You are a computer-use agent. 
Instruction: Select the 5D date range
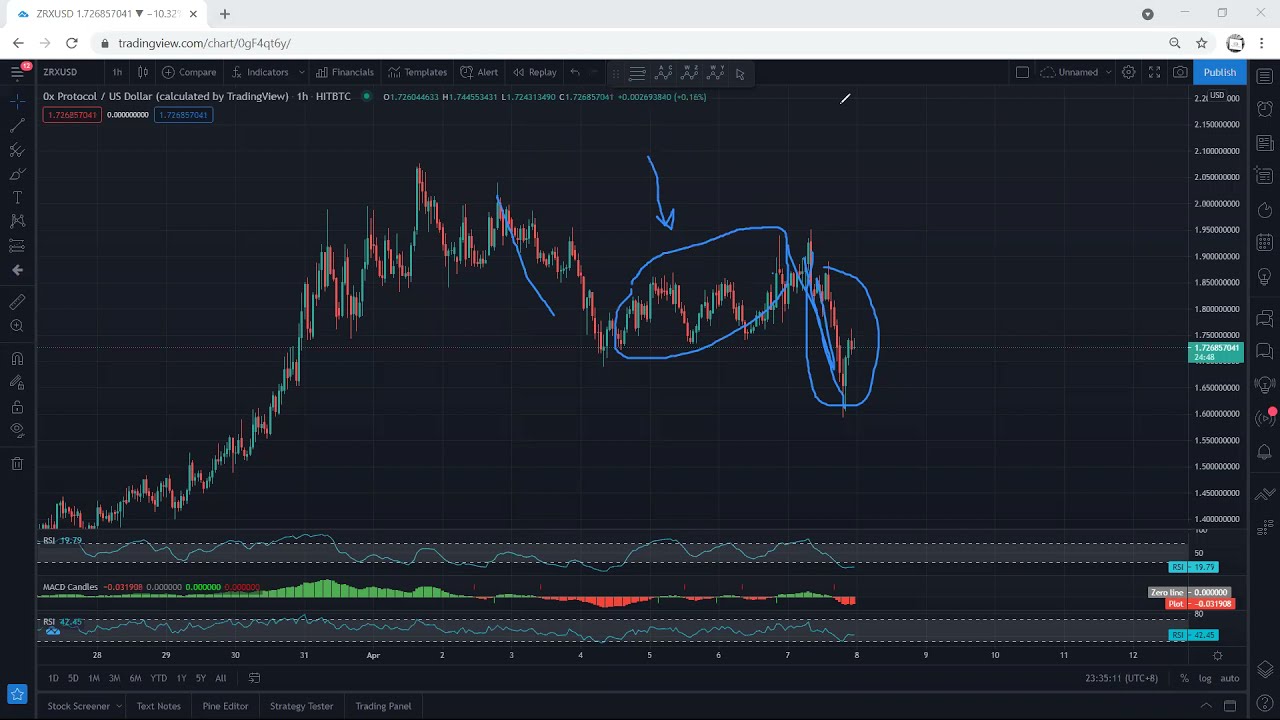tap(73, 678)
